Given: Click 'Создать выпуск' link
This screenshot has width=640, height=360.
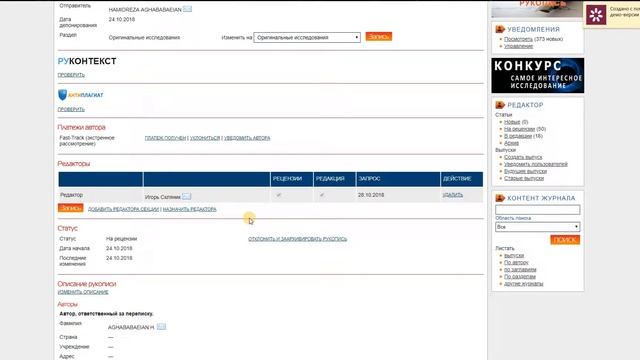Looking at the screenshot, I should pyautogui.click(x=523, y=157).
